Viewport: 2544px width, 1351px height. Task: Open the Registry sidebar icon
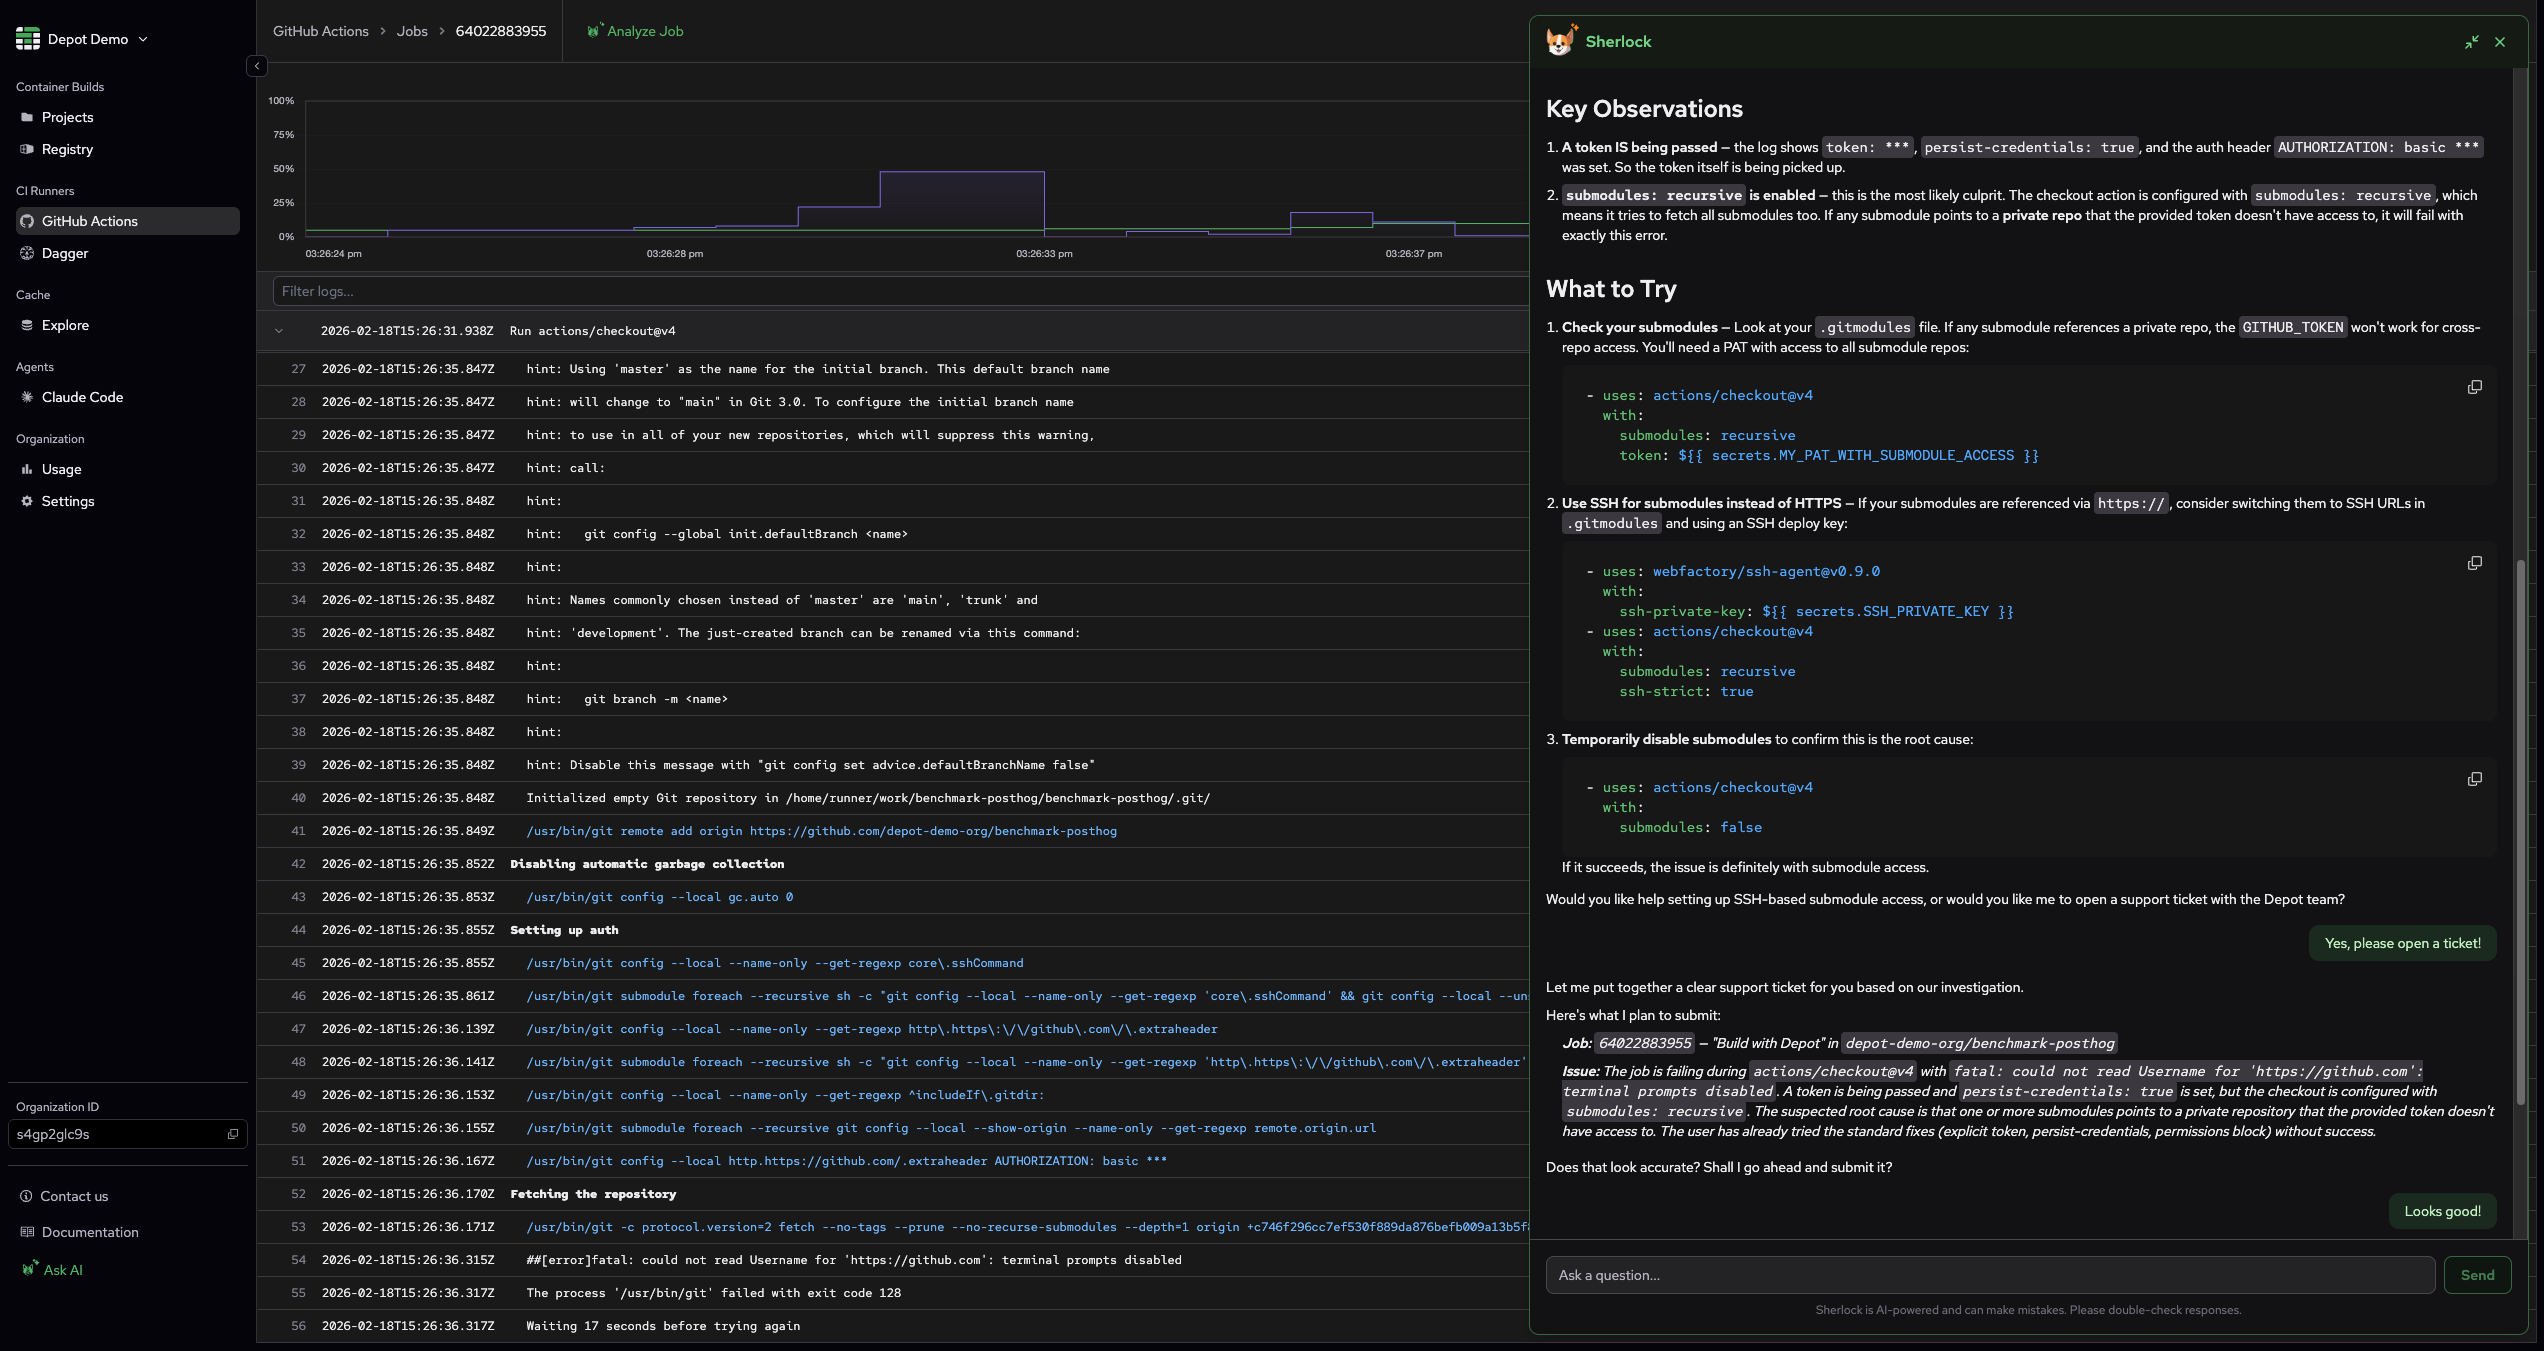pos(27,149)
